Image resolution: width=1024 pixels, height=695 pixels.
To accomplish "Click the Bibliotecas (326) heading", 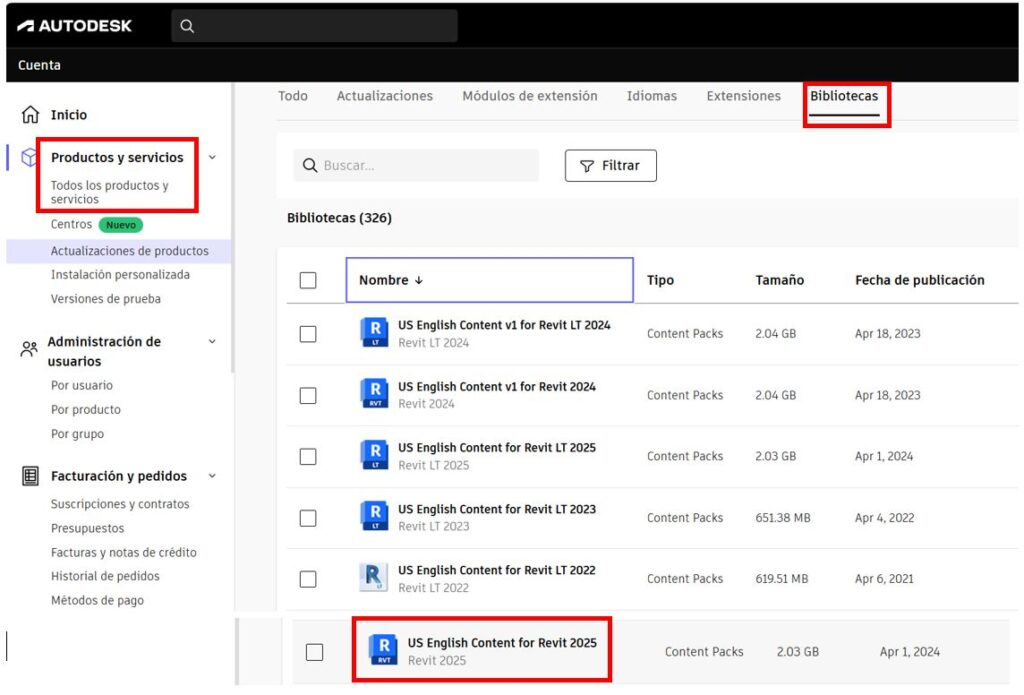I will [339, 218].
